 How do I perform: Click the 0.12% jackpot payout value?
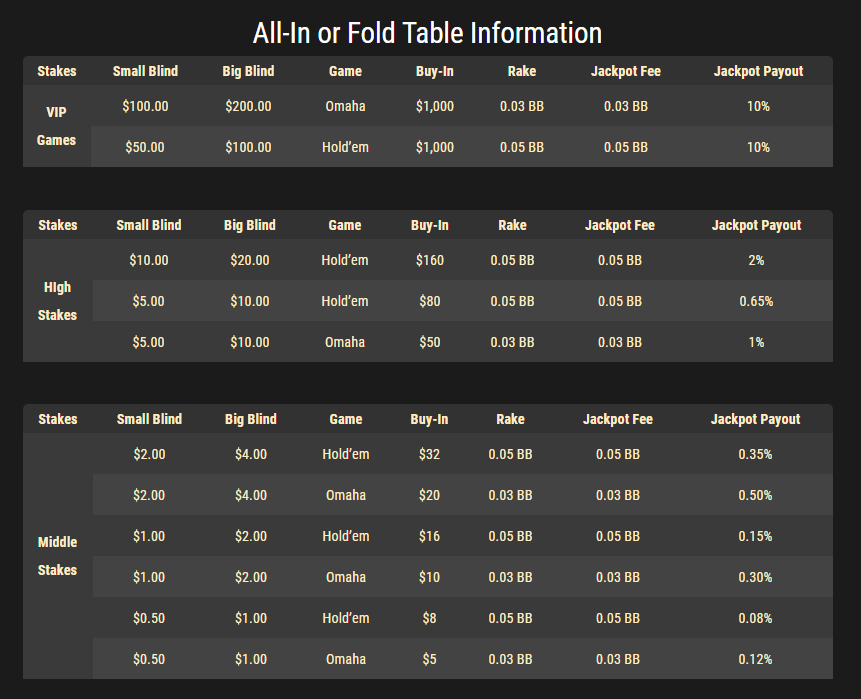[756, 659]
